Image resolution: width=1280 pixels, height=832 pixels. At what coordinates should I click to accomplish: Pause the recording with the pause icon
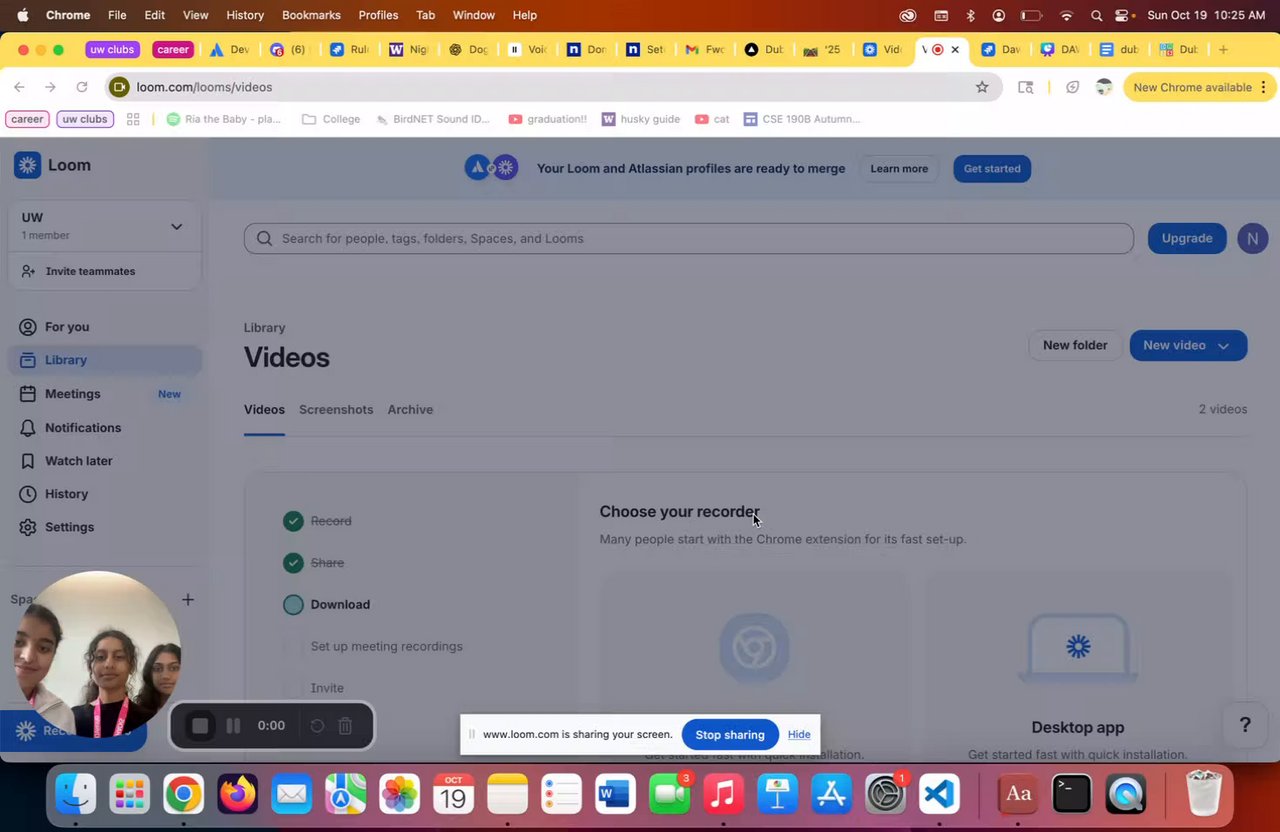[x=233, y=726]
